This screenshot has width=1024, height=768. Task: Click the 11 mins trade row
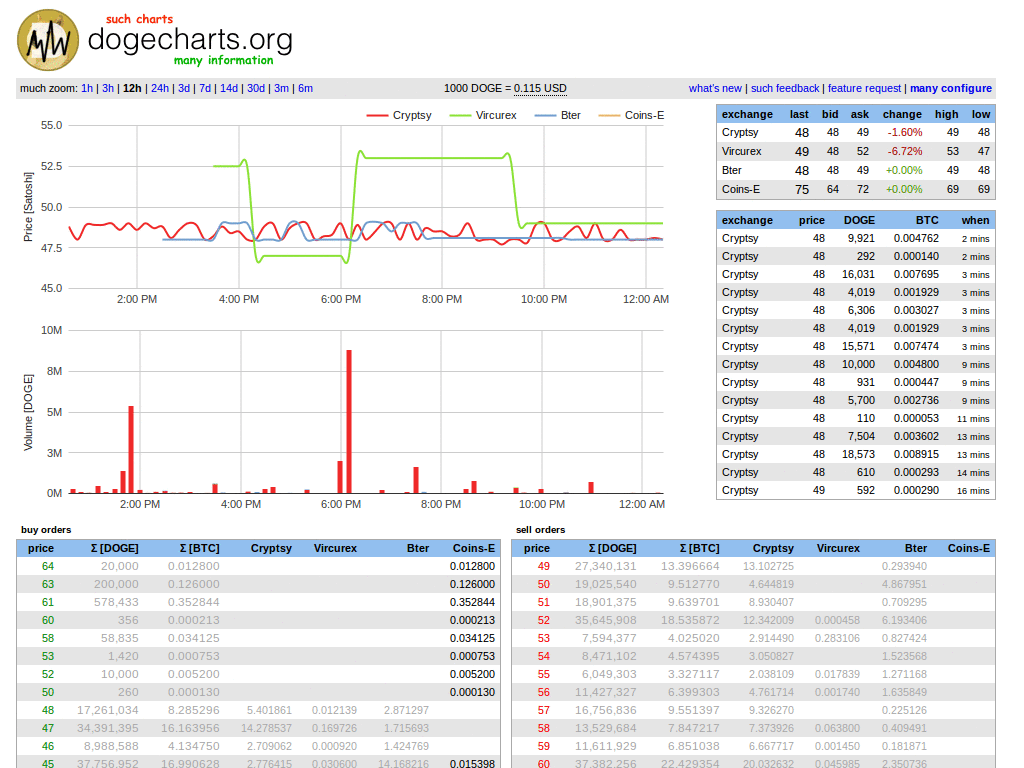pos(856,419)
